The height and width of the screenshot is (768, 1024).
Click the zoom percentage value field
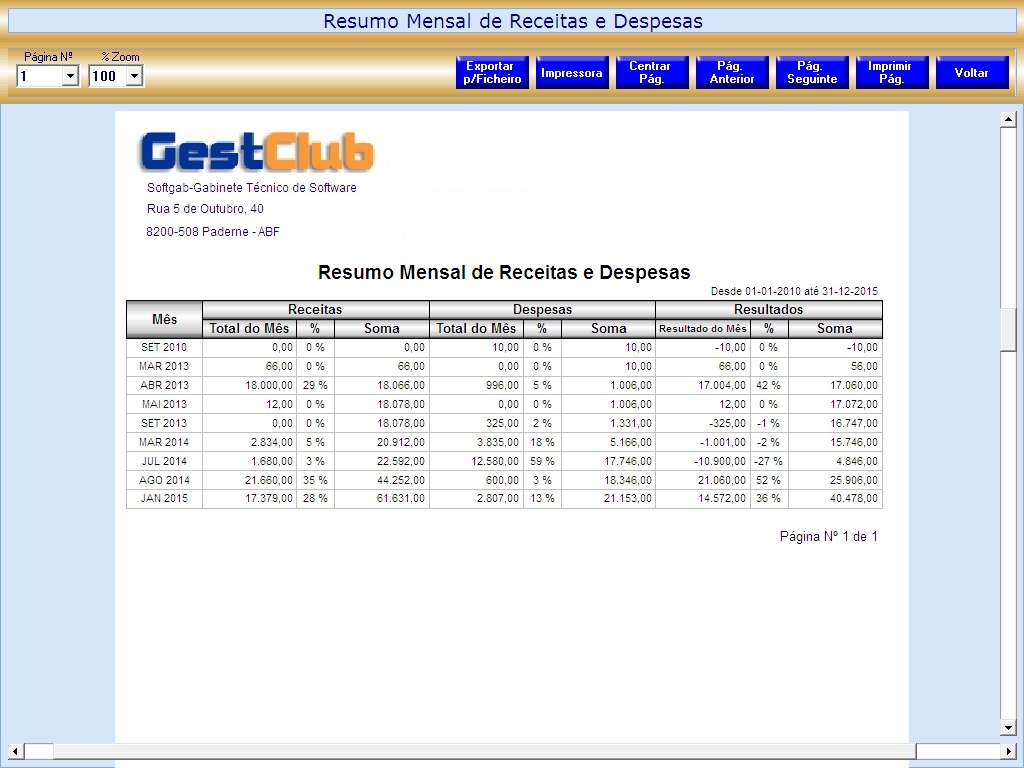pos(106,76)
